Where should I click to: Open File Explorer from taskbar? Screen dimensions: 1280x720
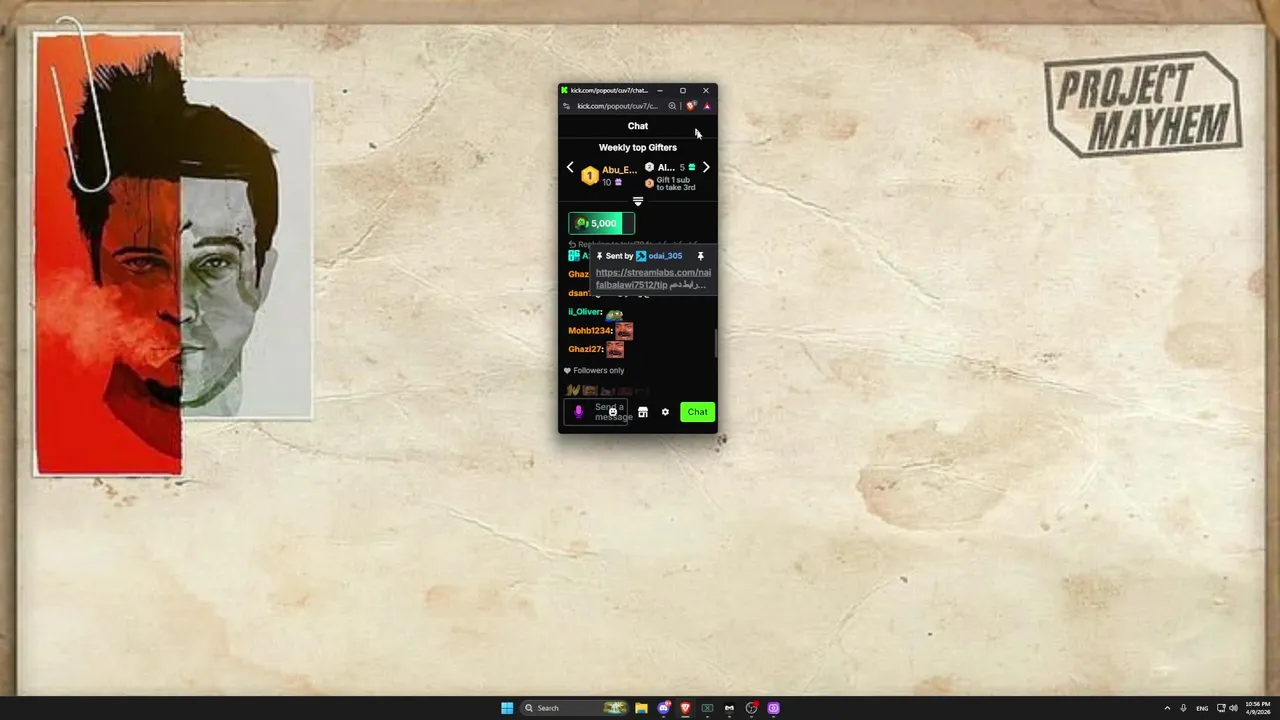pyautogui.click(x=641, y=708)
